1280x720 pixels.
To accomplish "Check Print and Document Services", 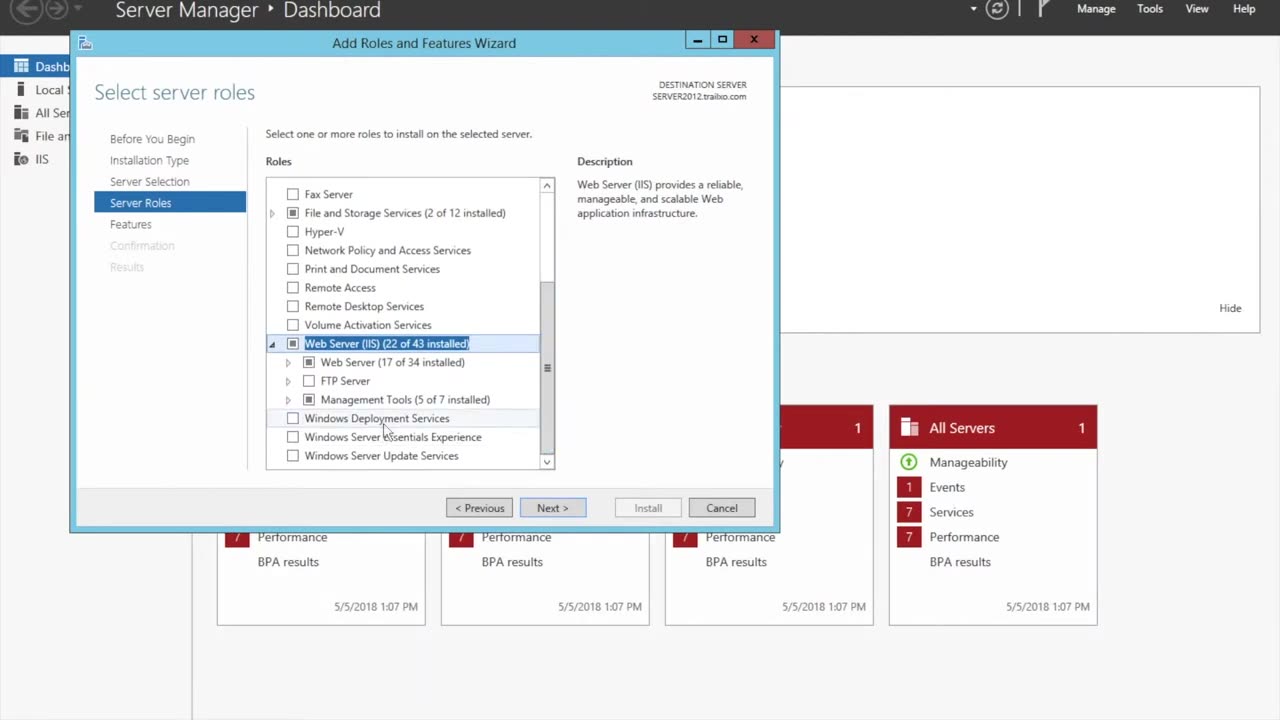I will coord(293,269).
